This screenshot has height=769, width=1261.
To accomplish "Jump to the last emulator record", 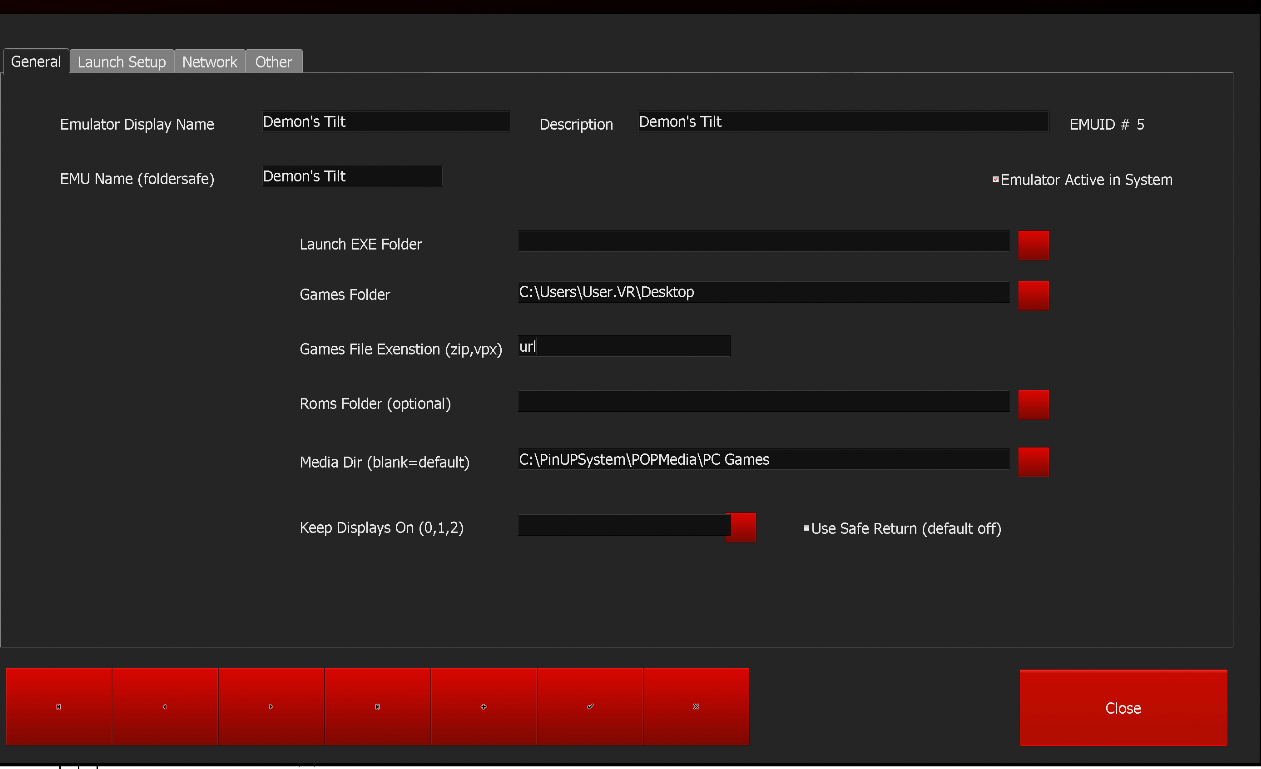I will [377, 706].
